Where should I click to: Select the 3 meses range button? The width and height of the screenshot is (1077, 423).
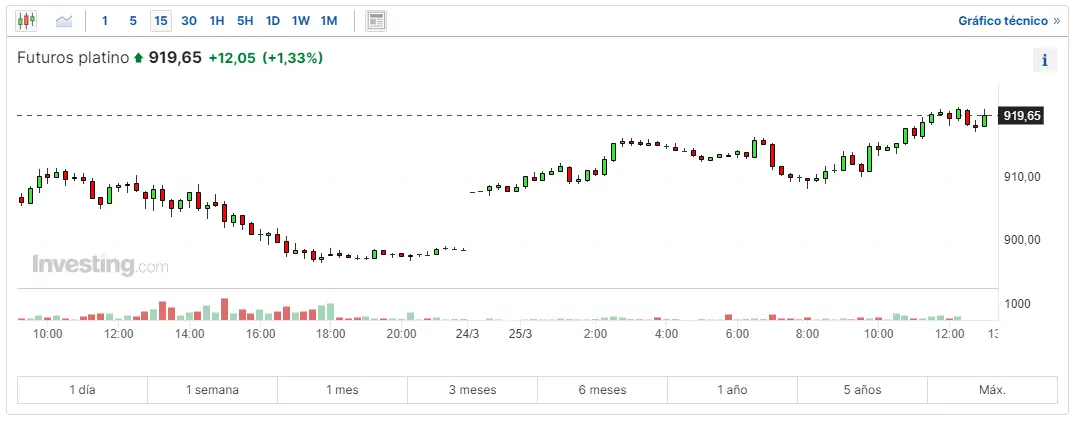point(472,390)
